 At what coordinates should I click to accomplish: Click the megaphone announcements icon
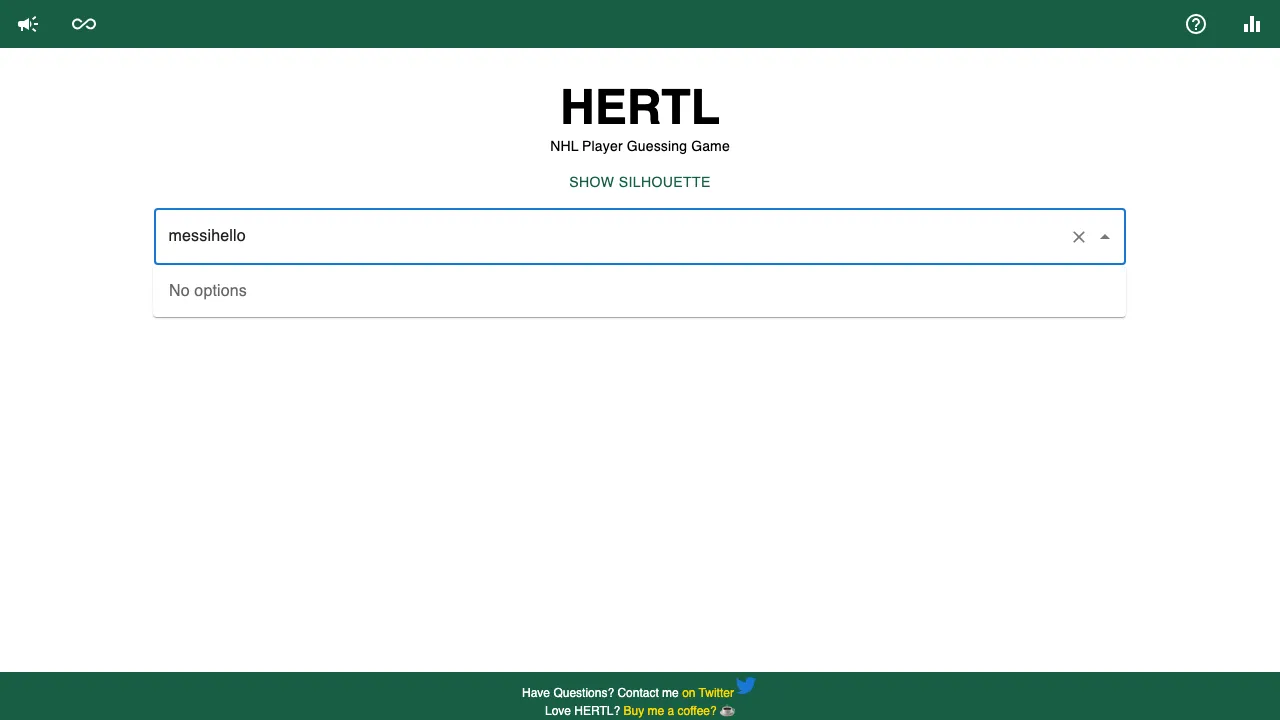pos(28,24)
